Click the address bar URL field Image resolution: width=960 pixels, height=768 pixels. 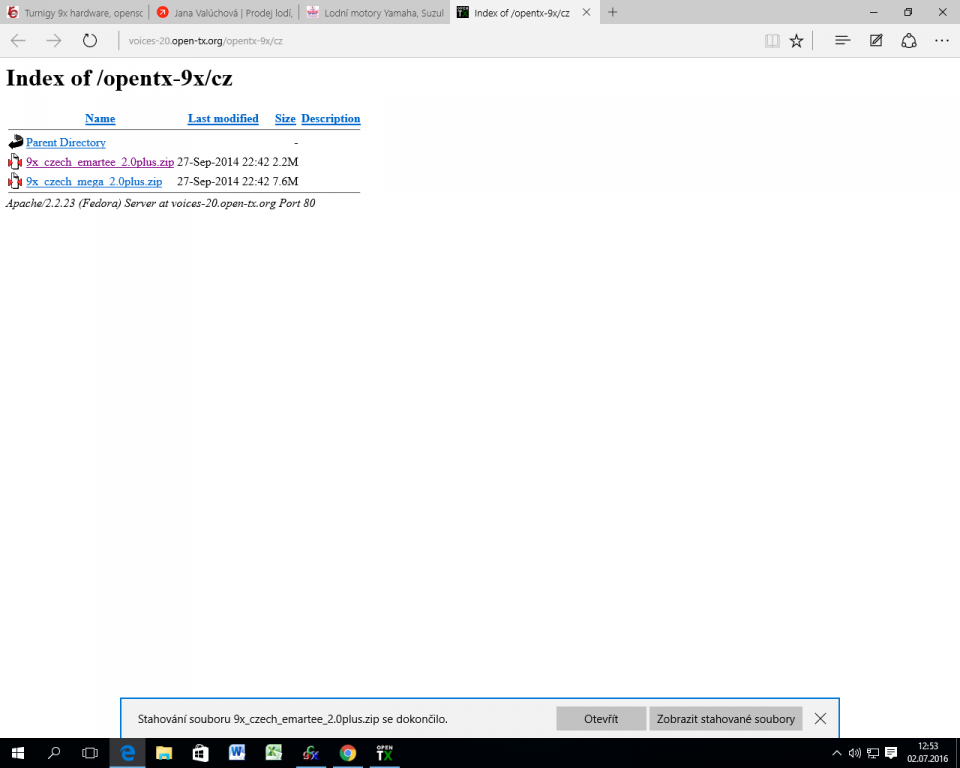[x=400, y=41]
